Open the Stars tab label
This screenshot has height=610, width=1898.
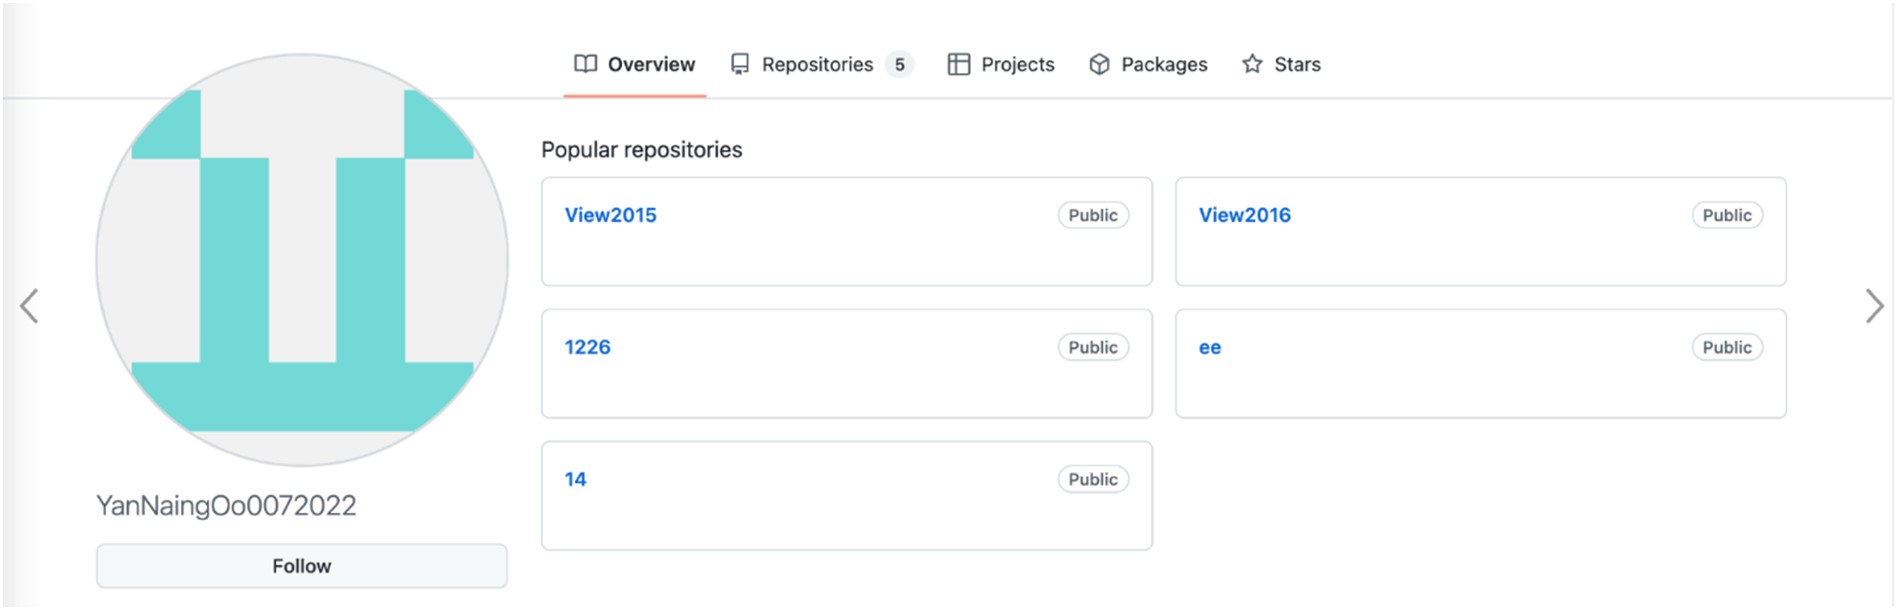pos(1297,64)
